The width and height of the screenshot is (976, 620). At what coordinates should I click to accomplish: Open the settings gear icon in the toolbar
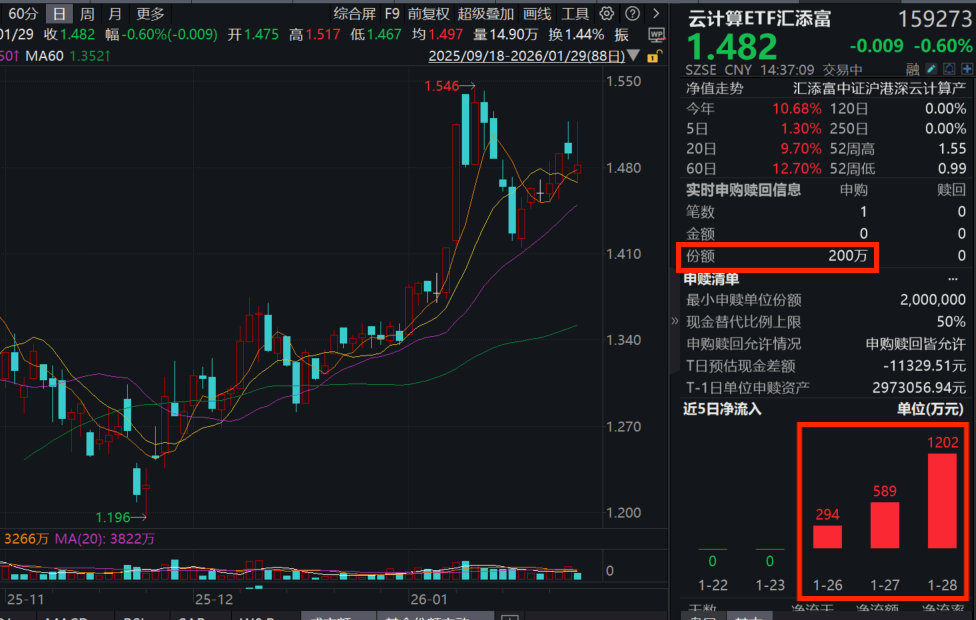[x=606, y=13]
